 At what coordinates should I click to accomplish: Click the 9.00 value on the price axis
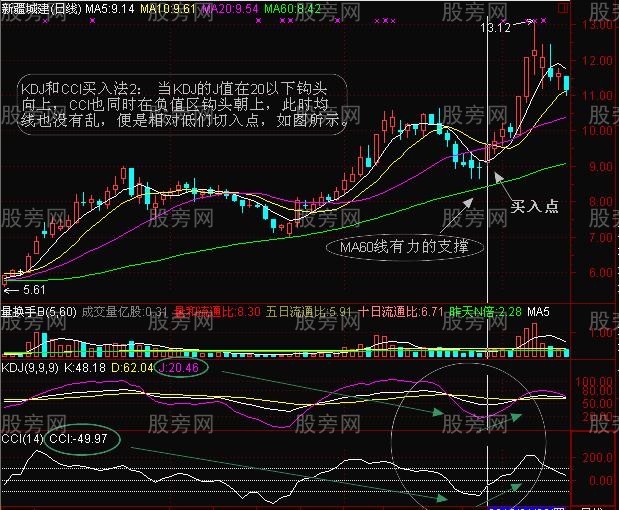pyautogui.click(x=601, y=167)
